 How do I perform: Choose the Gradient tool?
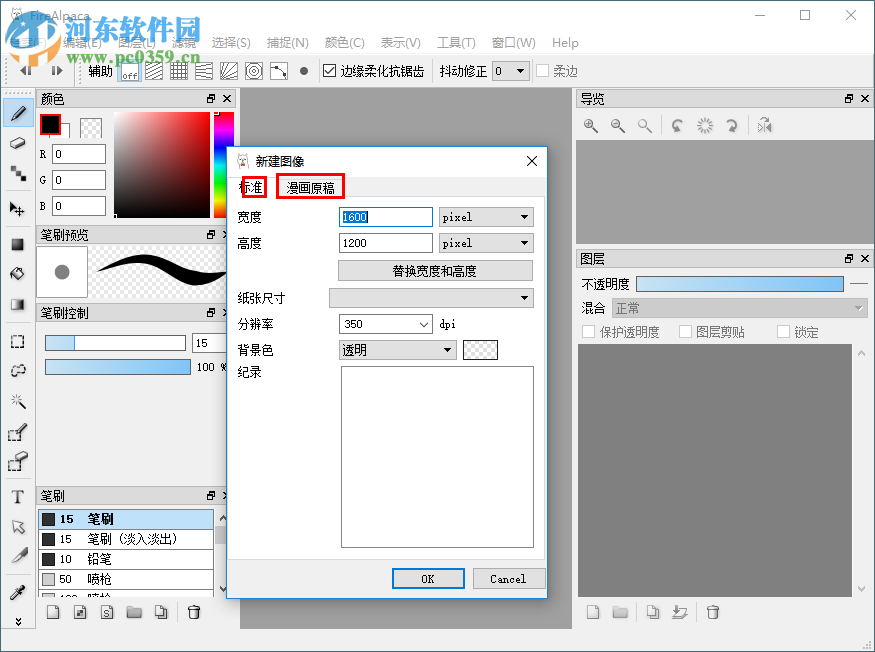pyautogui.click(x=18, y=302)
